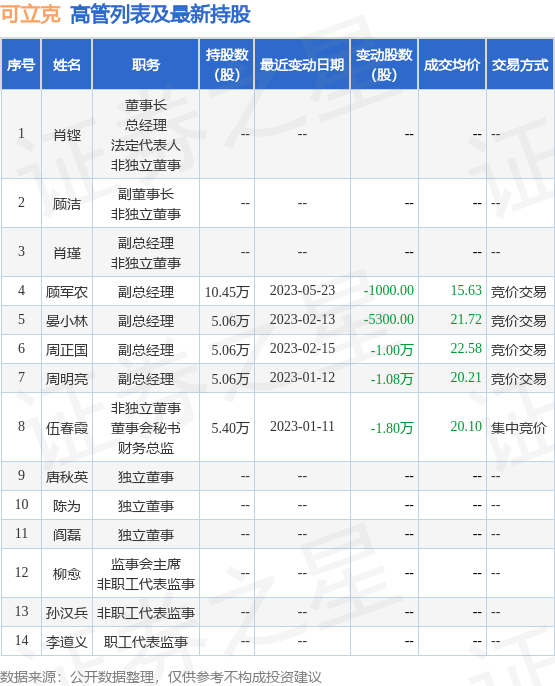555x686 pixels.
Task: Click the name 陈为 in row 10
Action: [x=67, y=506]
